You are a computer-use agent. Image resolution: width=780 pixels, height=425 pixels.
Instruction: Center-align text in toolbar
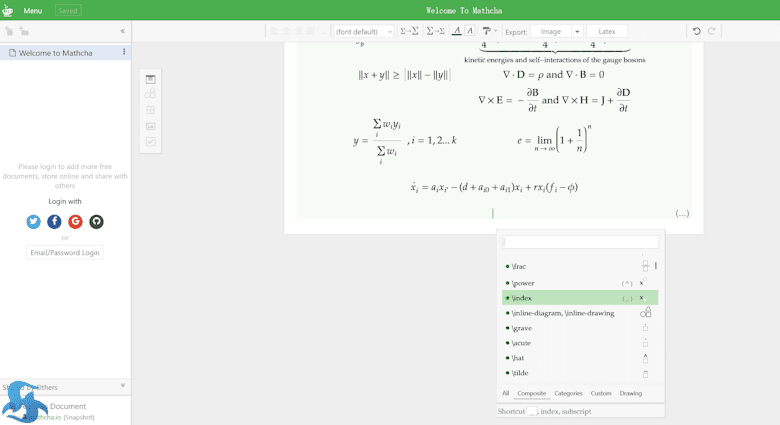click(286, 31)
